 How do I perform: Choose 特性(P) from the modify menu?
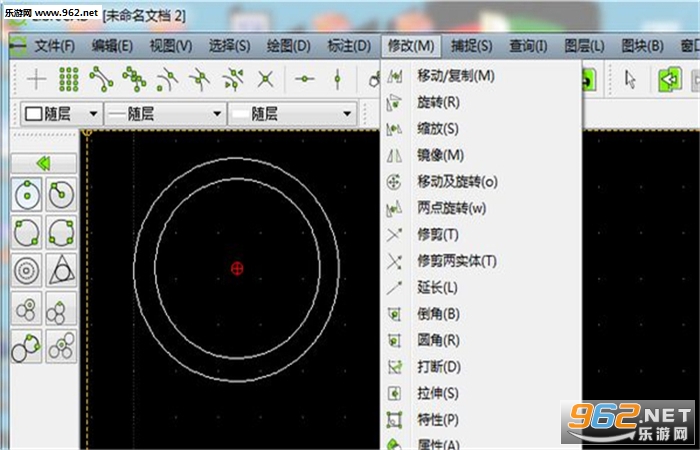coord(481,420)
